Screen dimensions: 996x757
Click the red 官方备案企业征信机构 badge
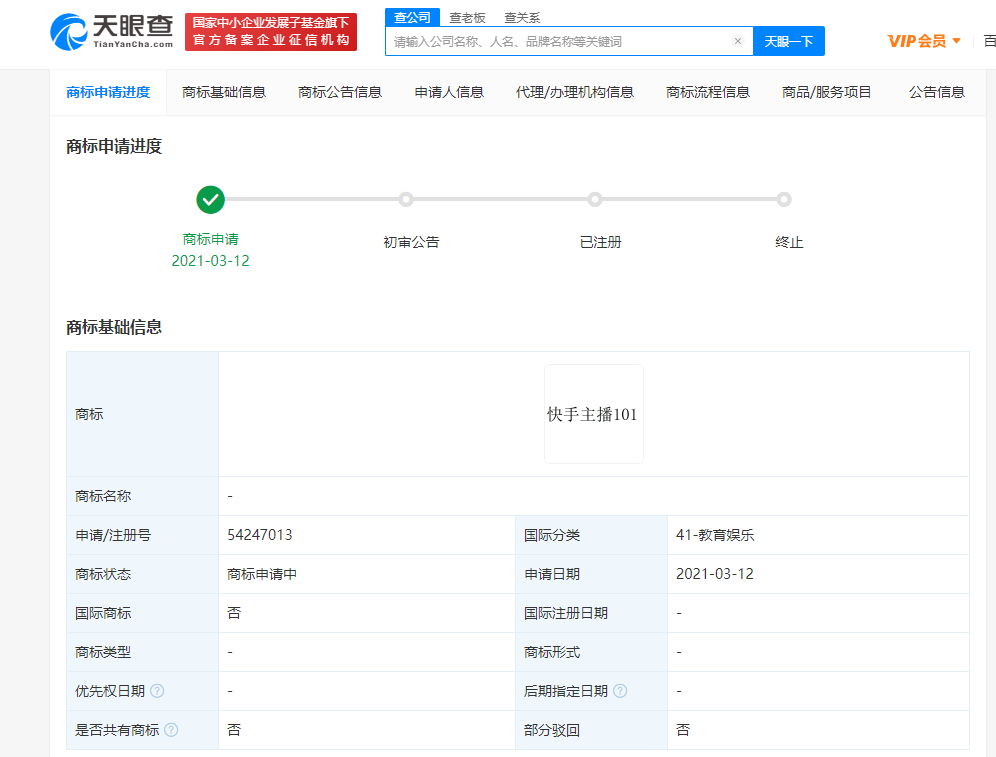tap(271, 32)
